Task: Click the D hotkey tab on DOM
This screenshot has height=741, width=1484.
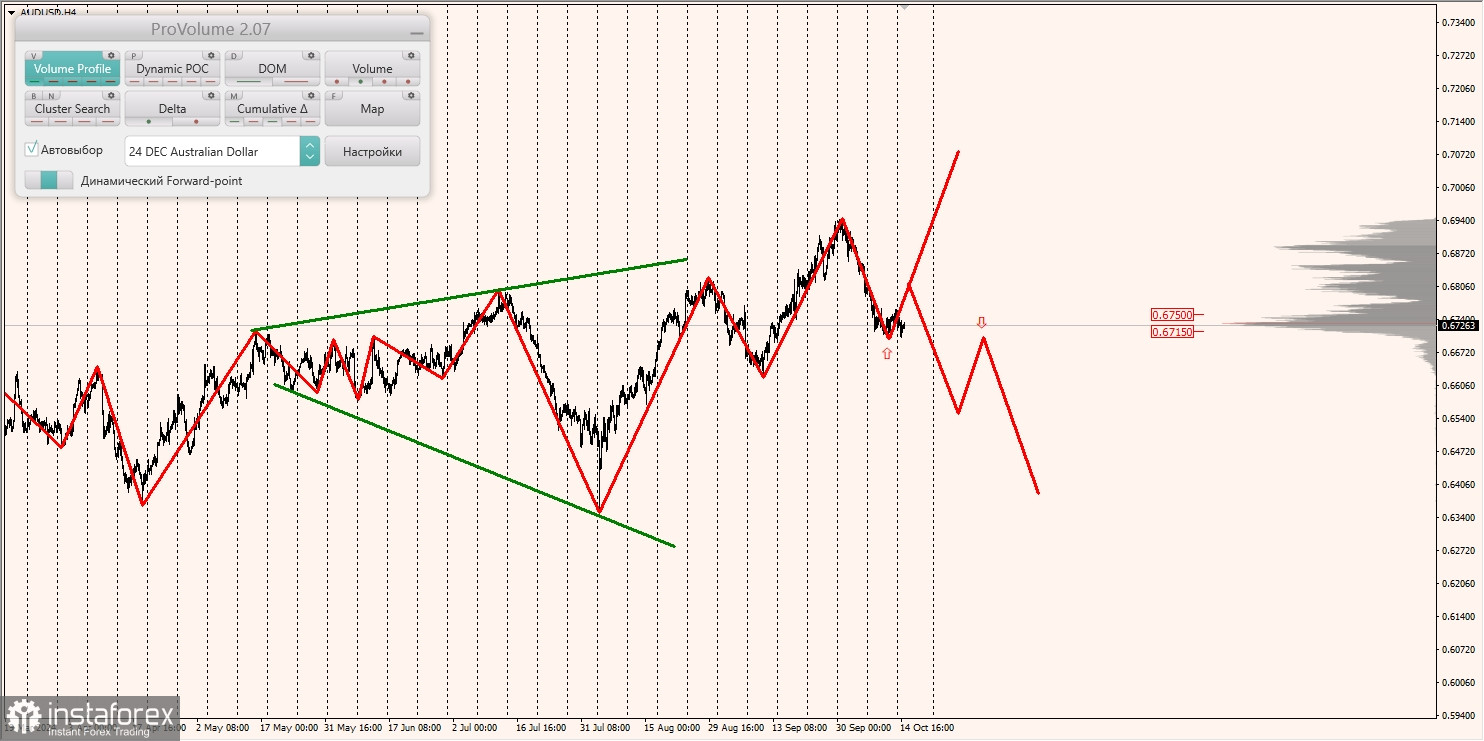Action: (235, 56)
